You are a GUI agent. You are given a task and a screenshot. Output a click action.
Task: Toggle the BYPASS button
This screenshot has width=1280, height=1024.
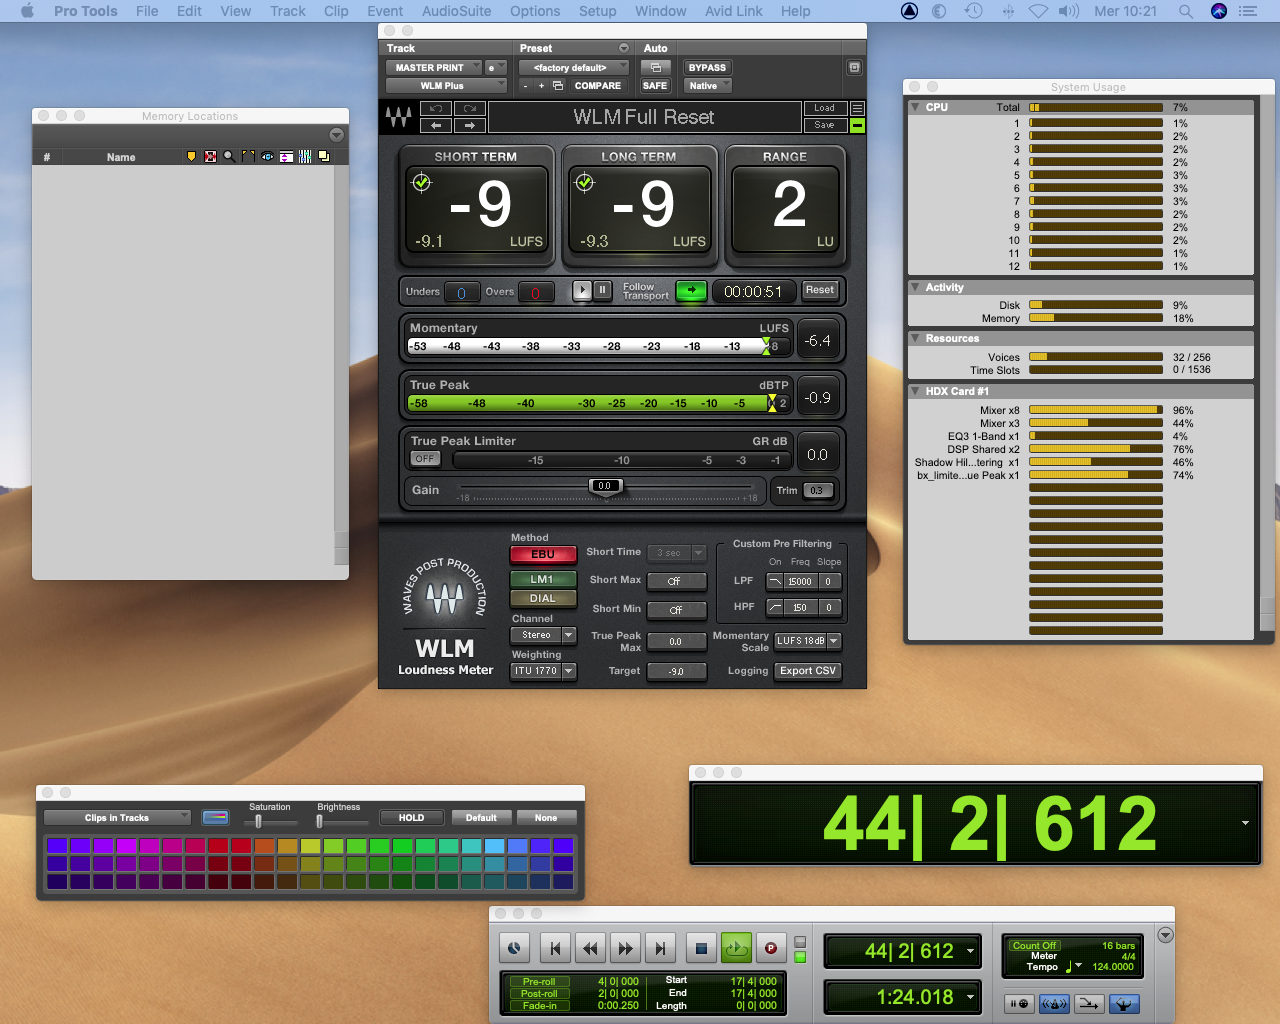click(707, 67)
